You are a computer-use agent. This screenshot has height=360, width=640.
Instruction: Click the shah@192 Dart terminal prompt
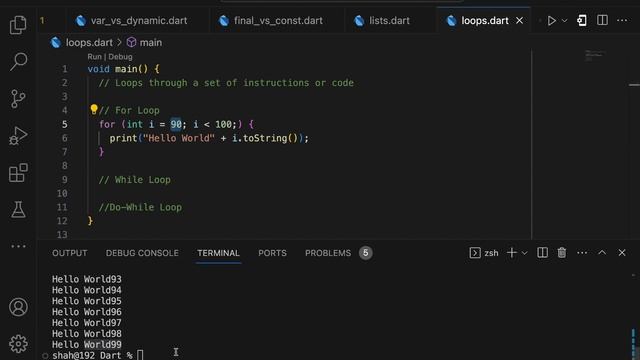pyautogui.click(x=92, y=355)
